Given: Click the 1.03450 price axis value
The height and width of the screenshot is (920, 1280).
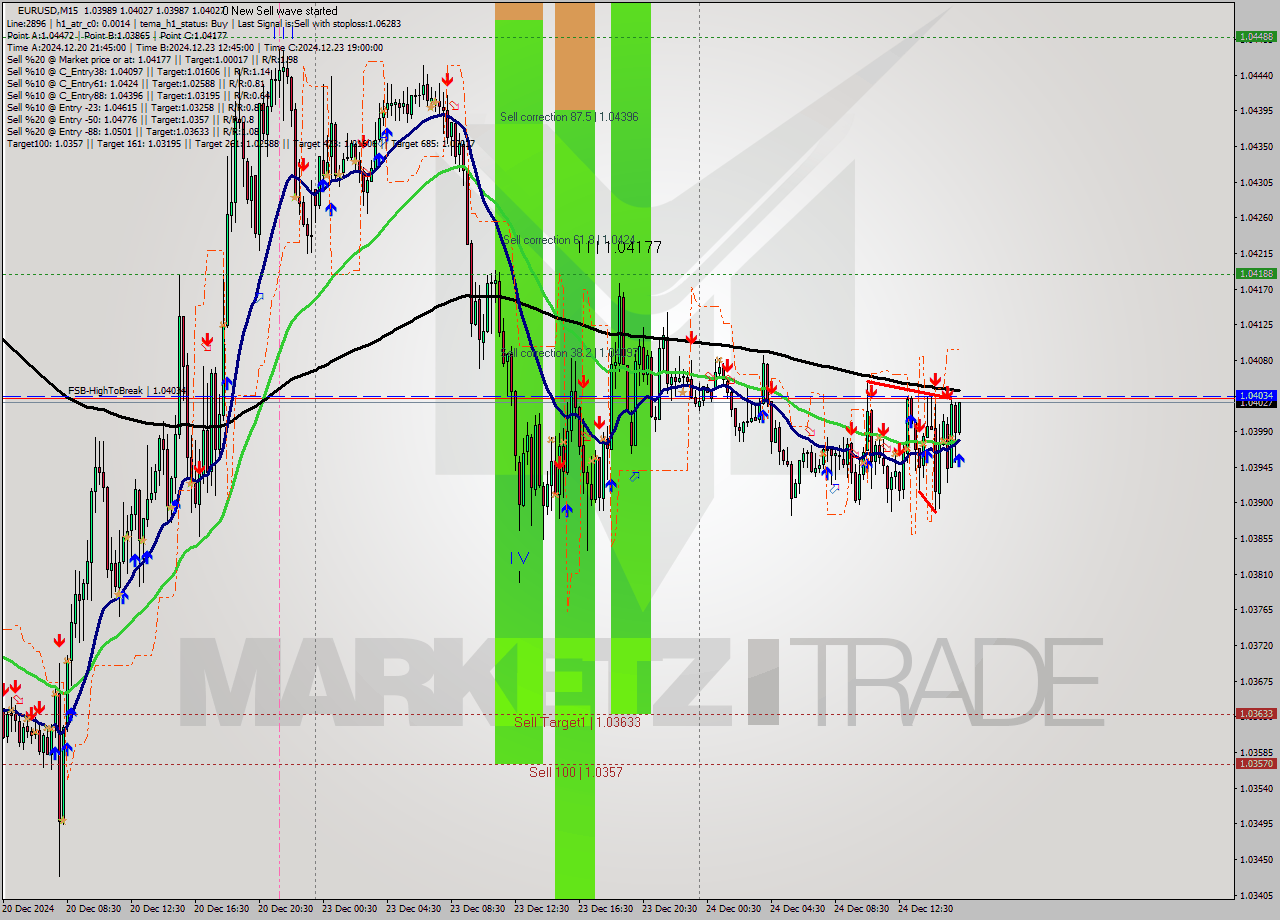Looking at the screenshot, I should pos(1256,859).
